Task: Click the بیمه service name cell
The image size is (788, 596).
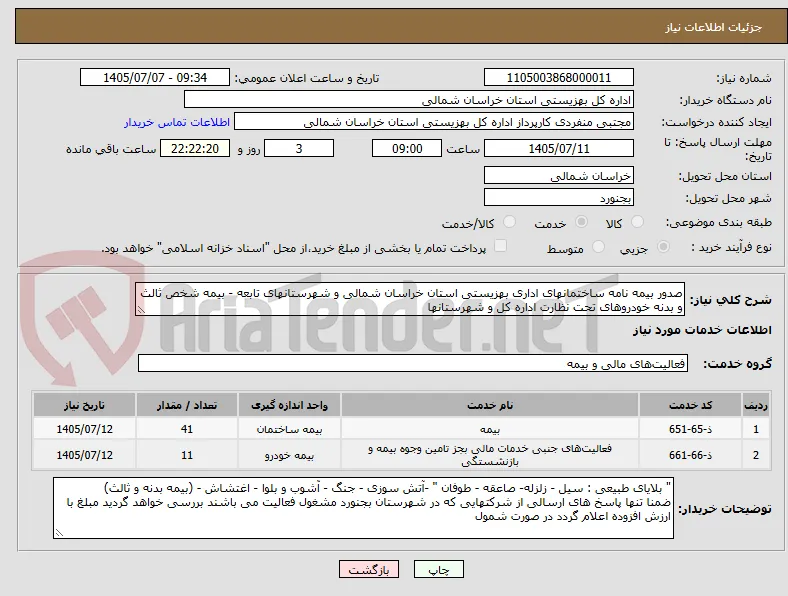Action: click(x=490, y=429)
